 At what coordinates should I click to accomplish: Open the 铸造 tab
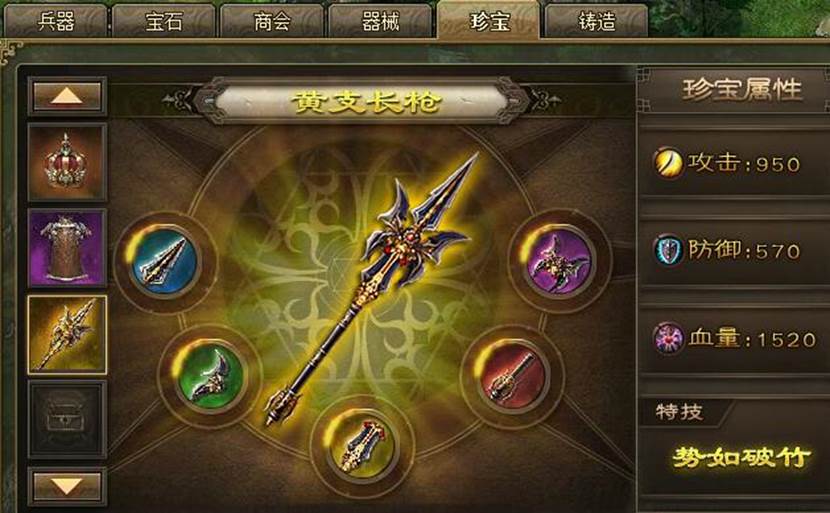pos(597,22)
